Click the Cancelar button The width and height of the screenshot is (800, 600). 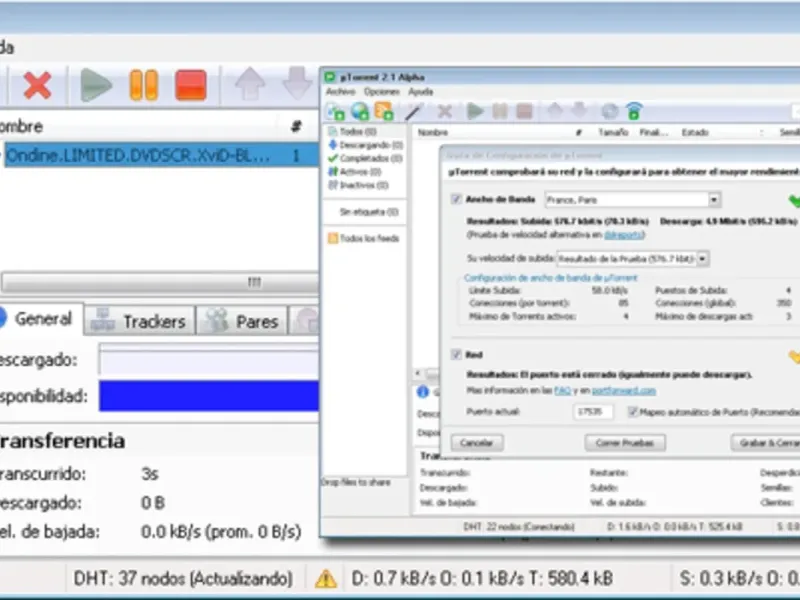[x=477, y=443]
